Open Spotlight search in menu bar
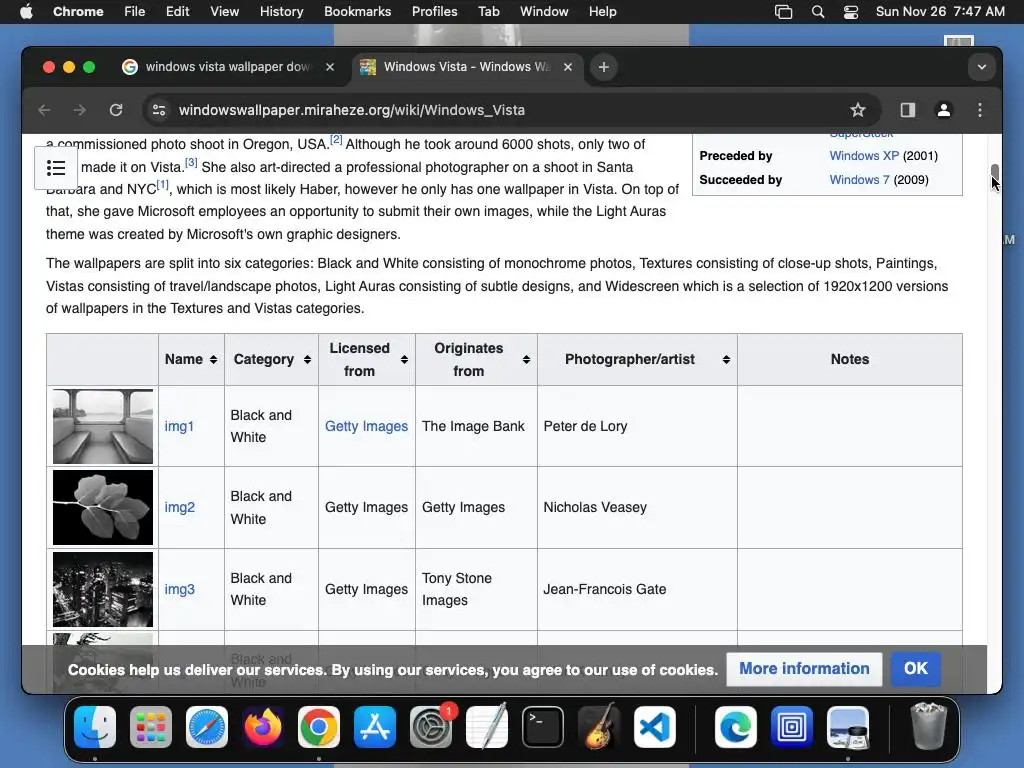 (818, 12)
